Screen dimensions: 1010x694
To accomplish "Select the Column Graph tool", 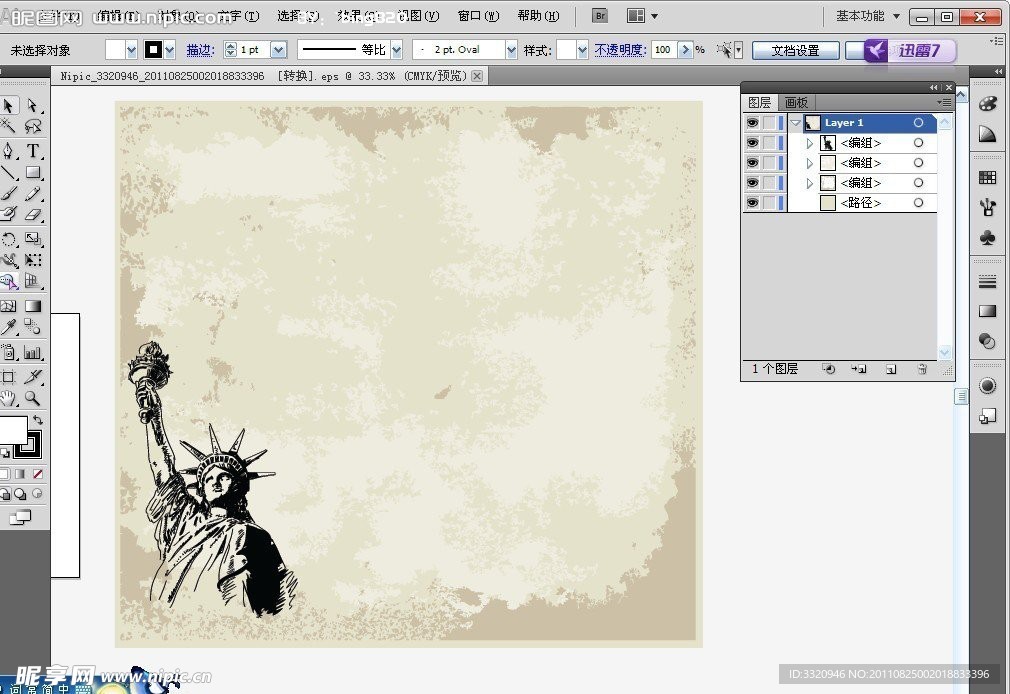I will 33,352.
